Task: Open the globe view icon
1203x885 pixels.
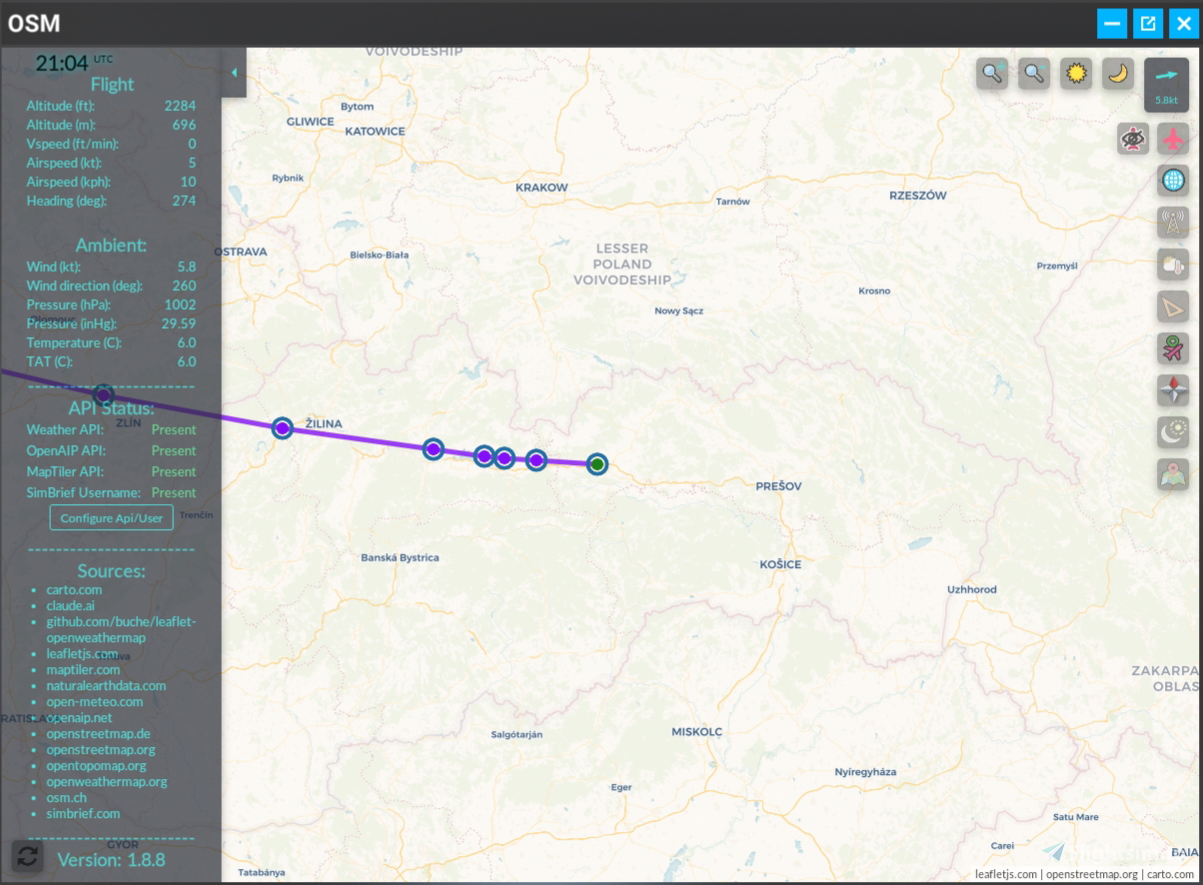Action: (1172, 180)
